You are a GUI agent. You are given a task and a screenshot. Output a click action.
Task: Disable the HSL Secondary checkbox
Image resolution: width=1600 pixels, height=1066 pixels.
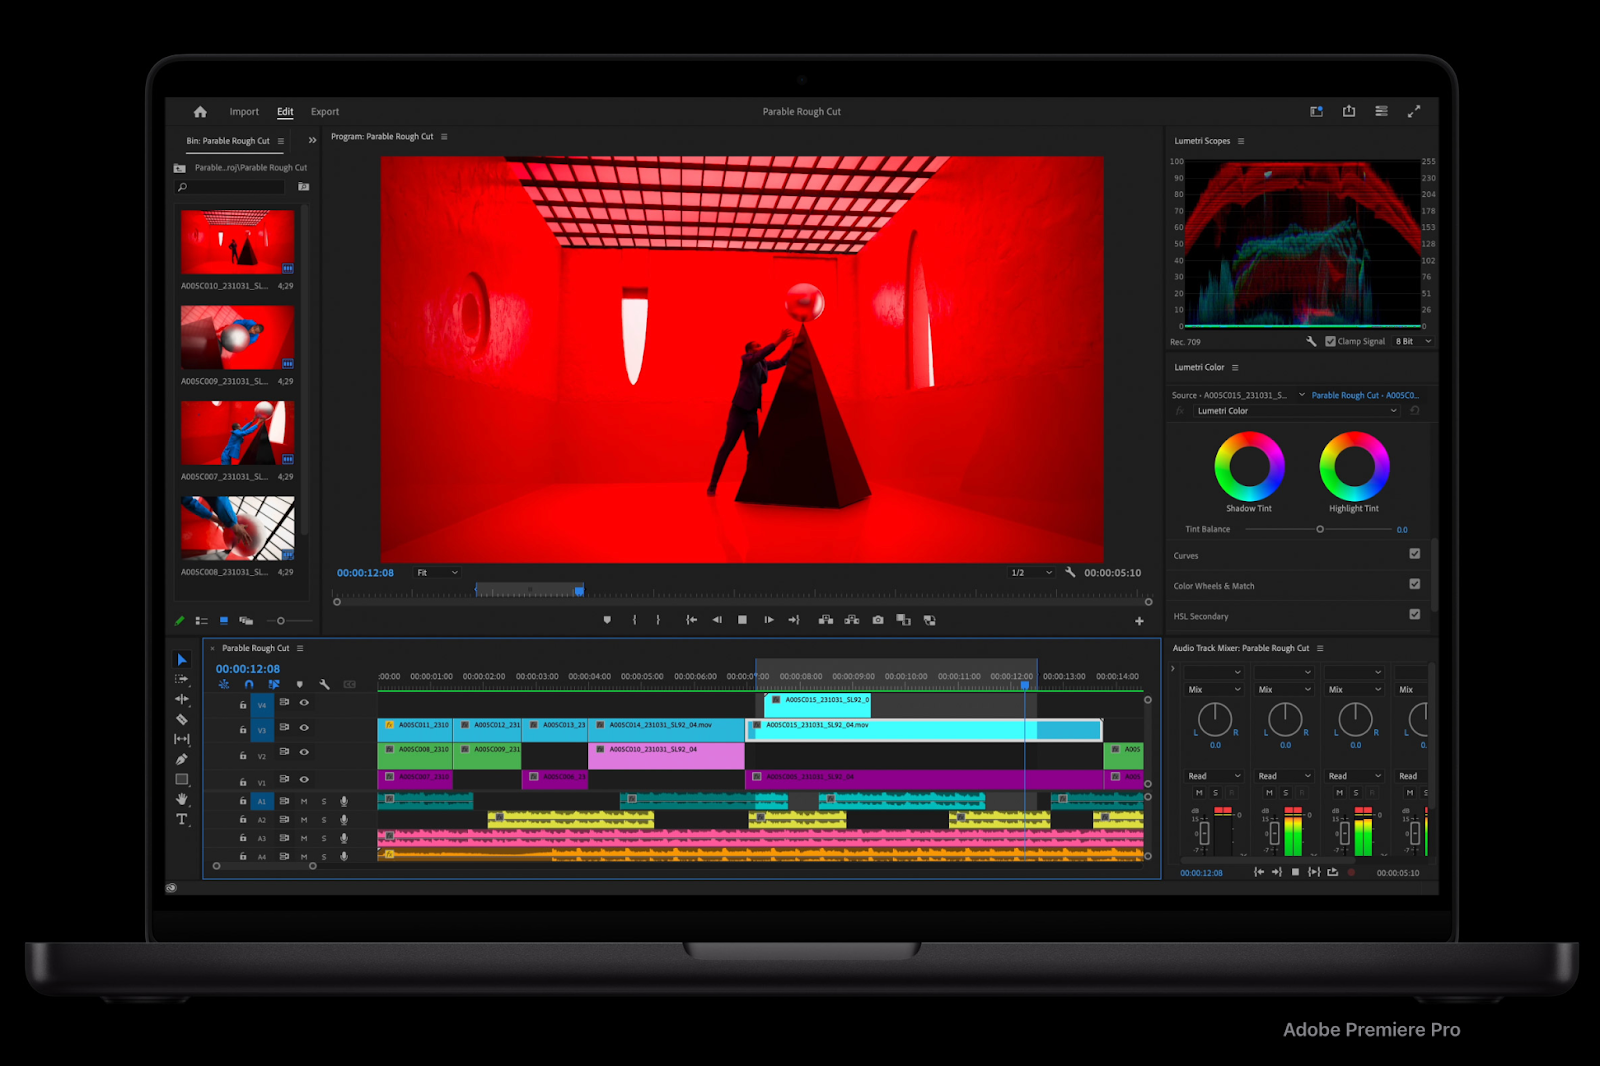[1414, 615]
